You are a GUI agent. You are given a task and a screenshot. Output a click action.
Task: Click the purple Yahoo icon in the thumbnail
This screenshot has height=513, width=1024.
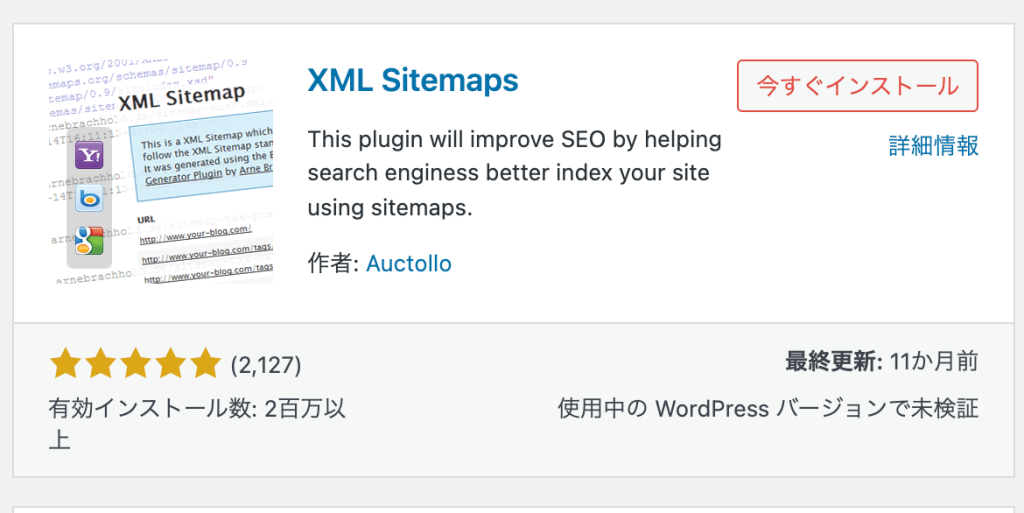tap(90, 155)
